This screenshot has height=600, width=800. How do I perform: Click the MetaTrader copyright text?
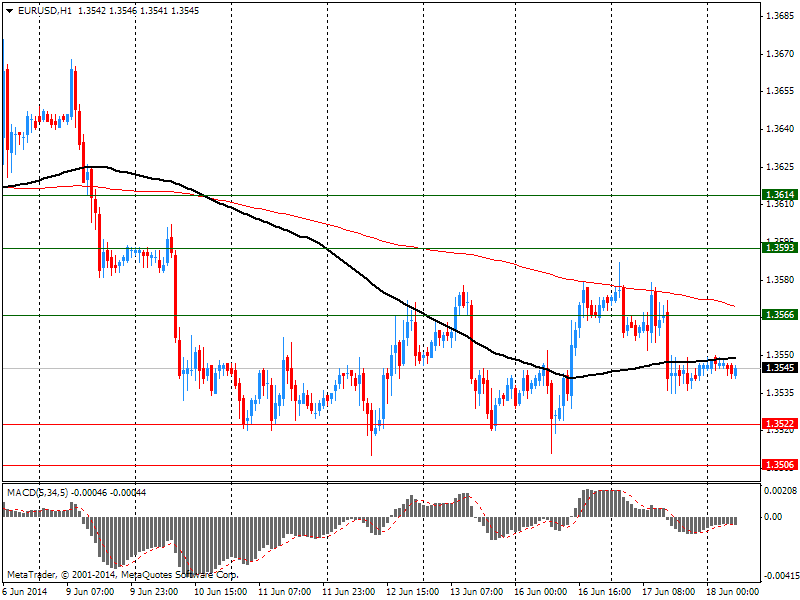click(122, 575)
